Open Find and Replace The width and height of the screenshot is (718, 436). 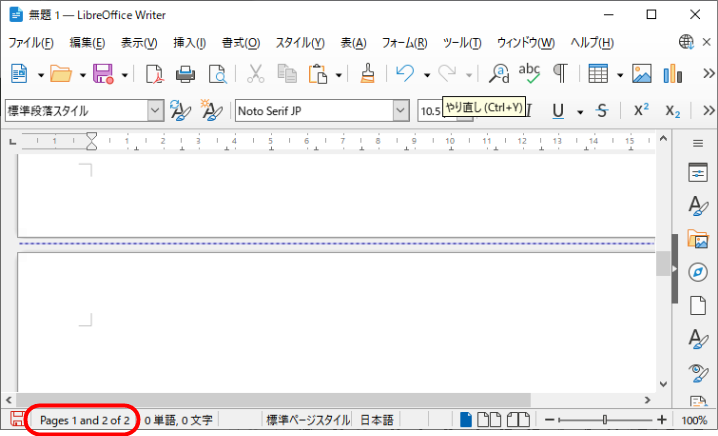pos(499,74)
